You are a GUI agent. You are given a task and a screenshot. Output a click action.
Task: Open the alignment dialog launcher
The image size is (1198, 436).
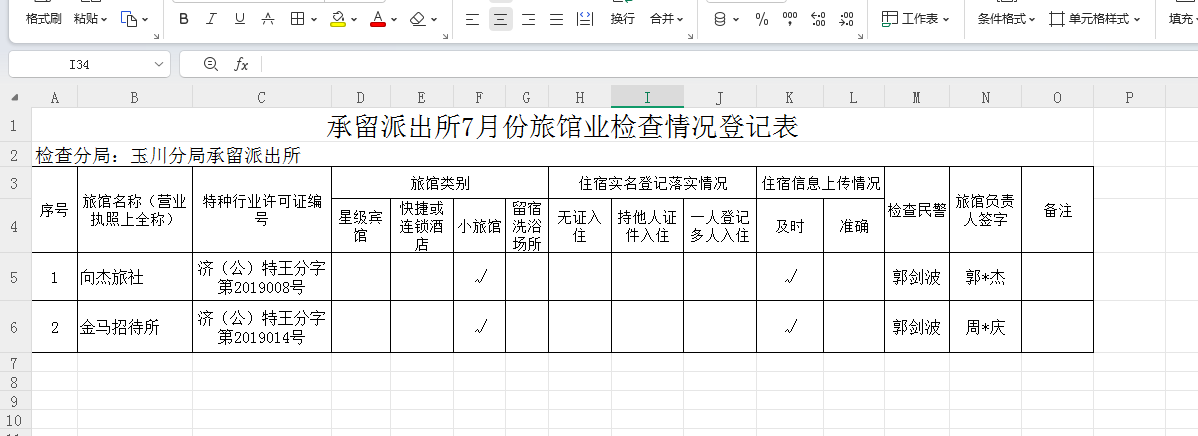[x=691, y=36]
